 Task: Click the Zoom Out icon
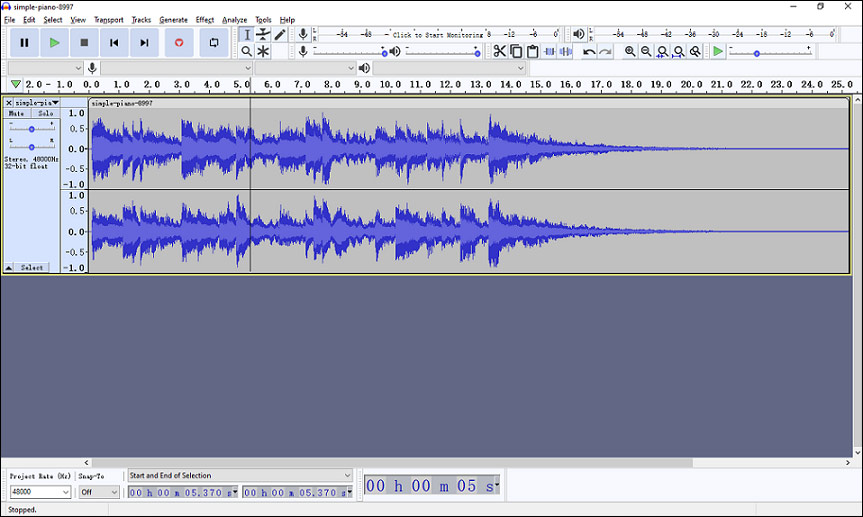[x=646, y=51]
